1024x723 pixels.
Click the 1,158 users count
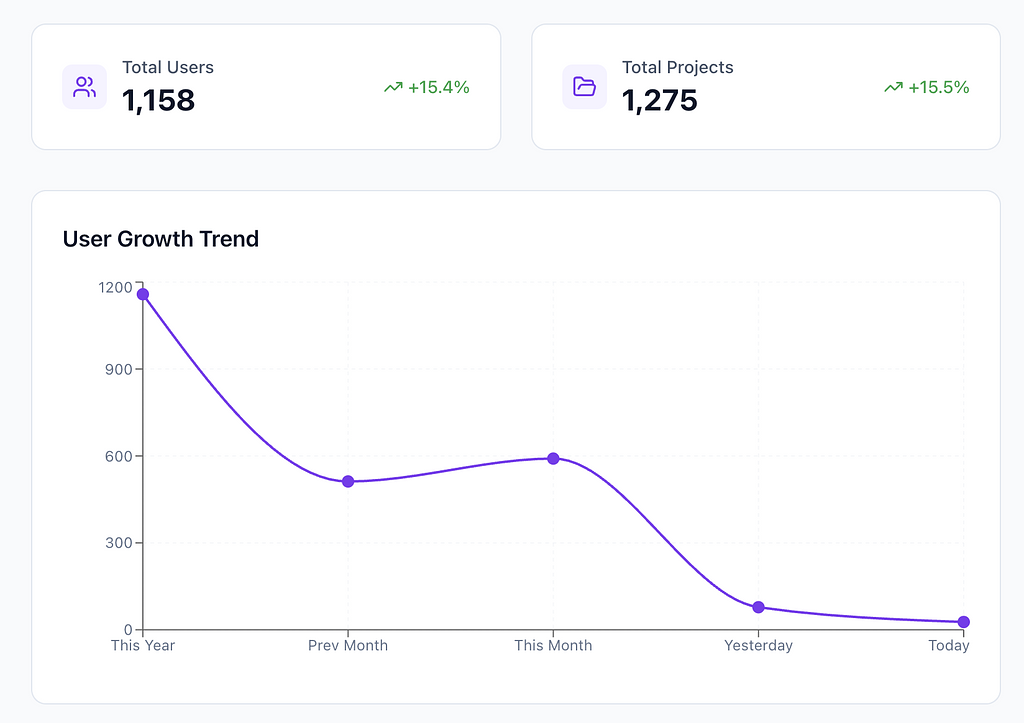click(x=159, y=100)
